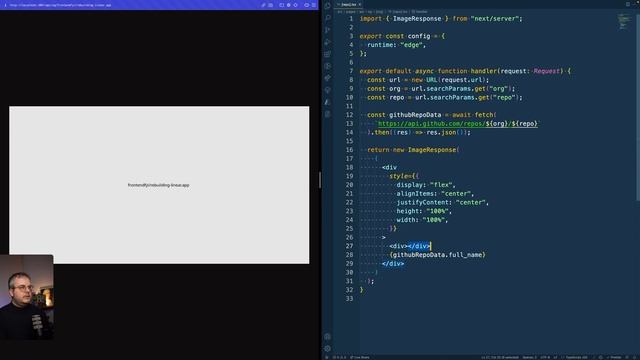Click the pencil edit icon in browser toolbar
640x360 pixels.
(x=263, y=5)
